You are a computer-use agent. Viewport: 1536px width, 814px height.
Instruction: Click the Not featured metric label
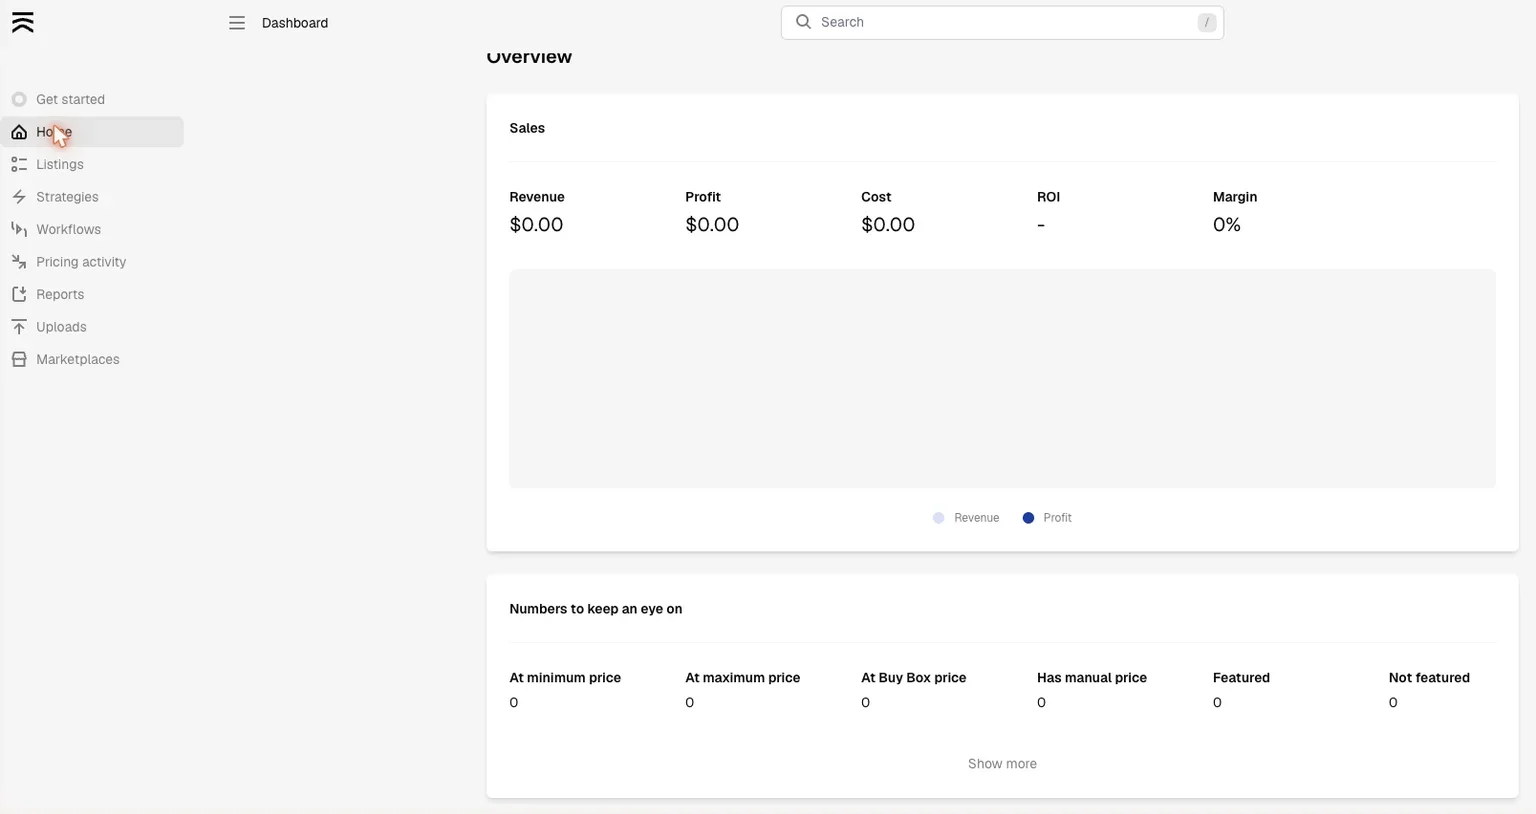(1429, 678)
